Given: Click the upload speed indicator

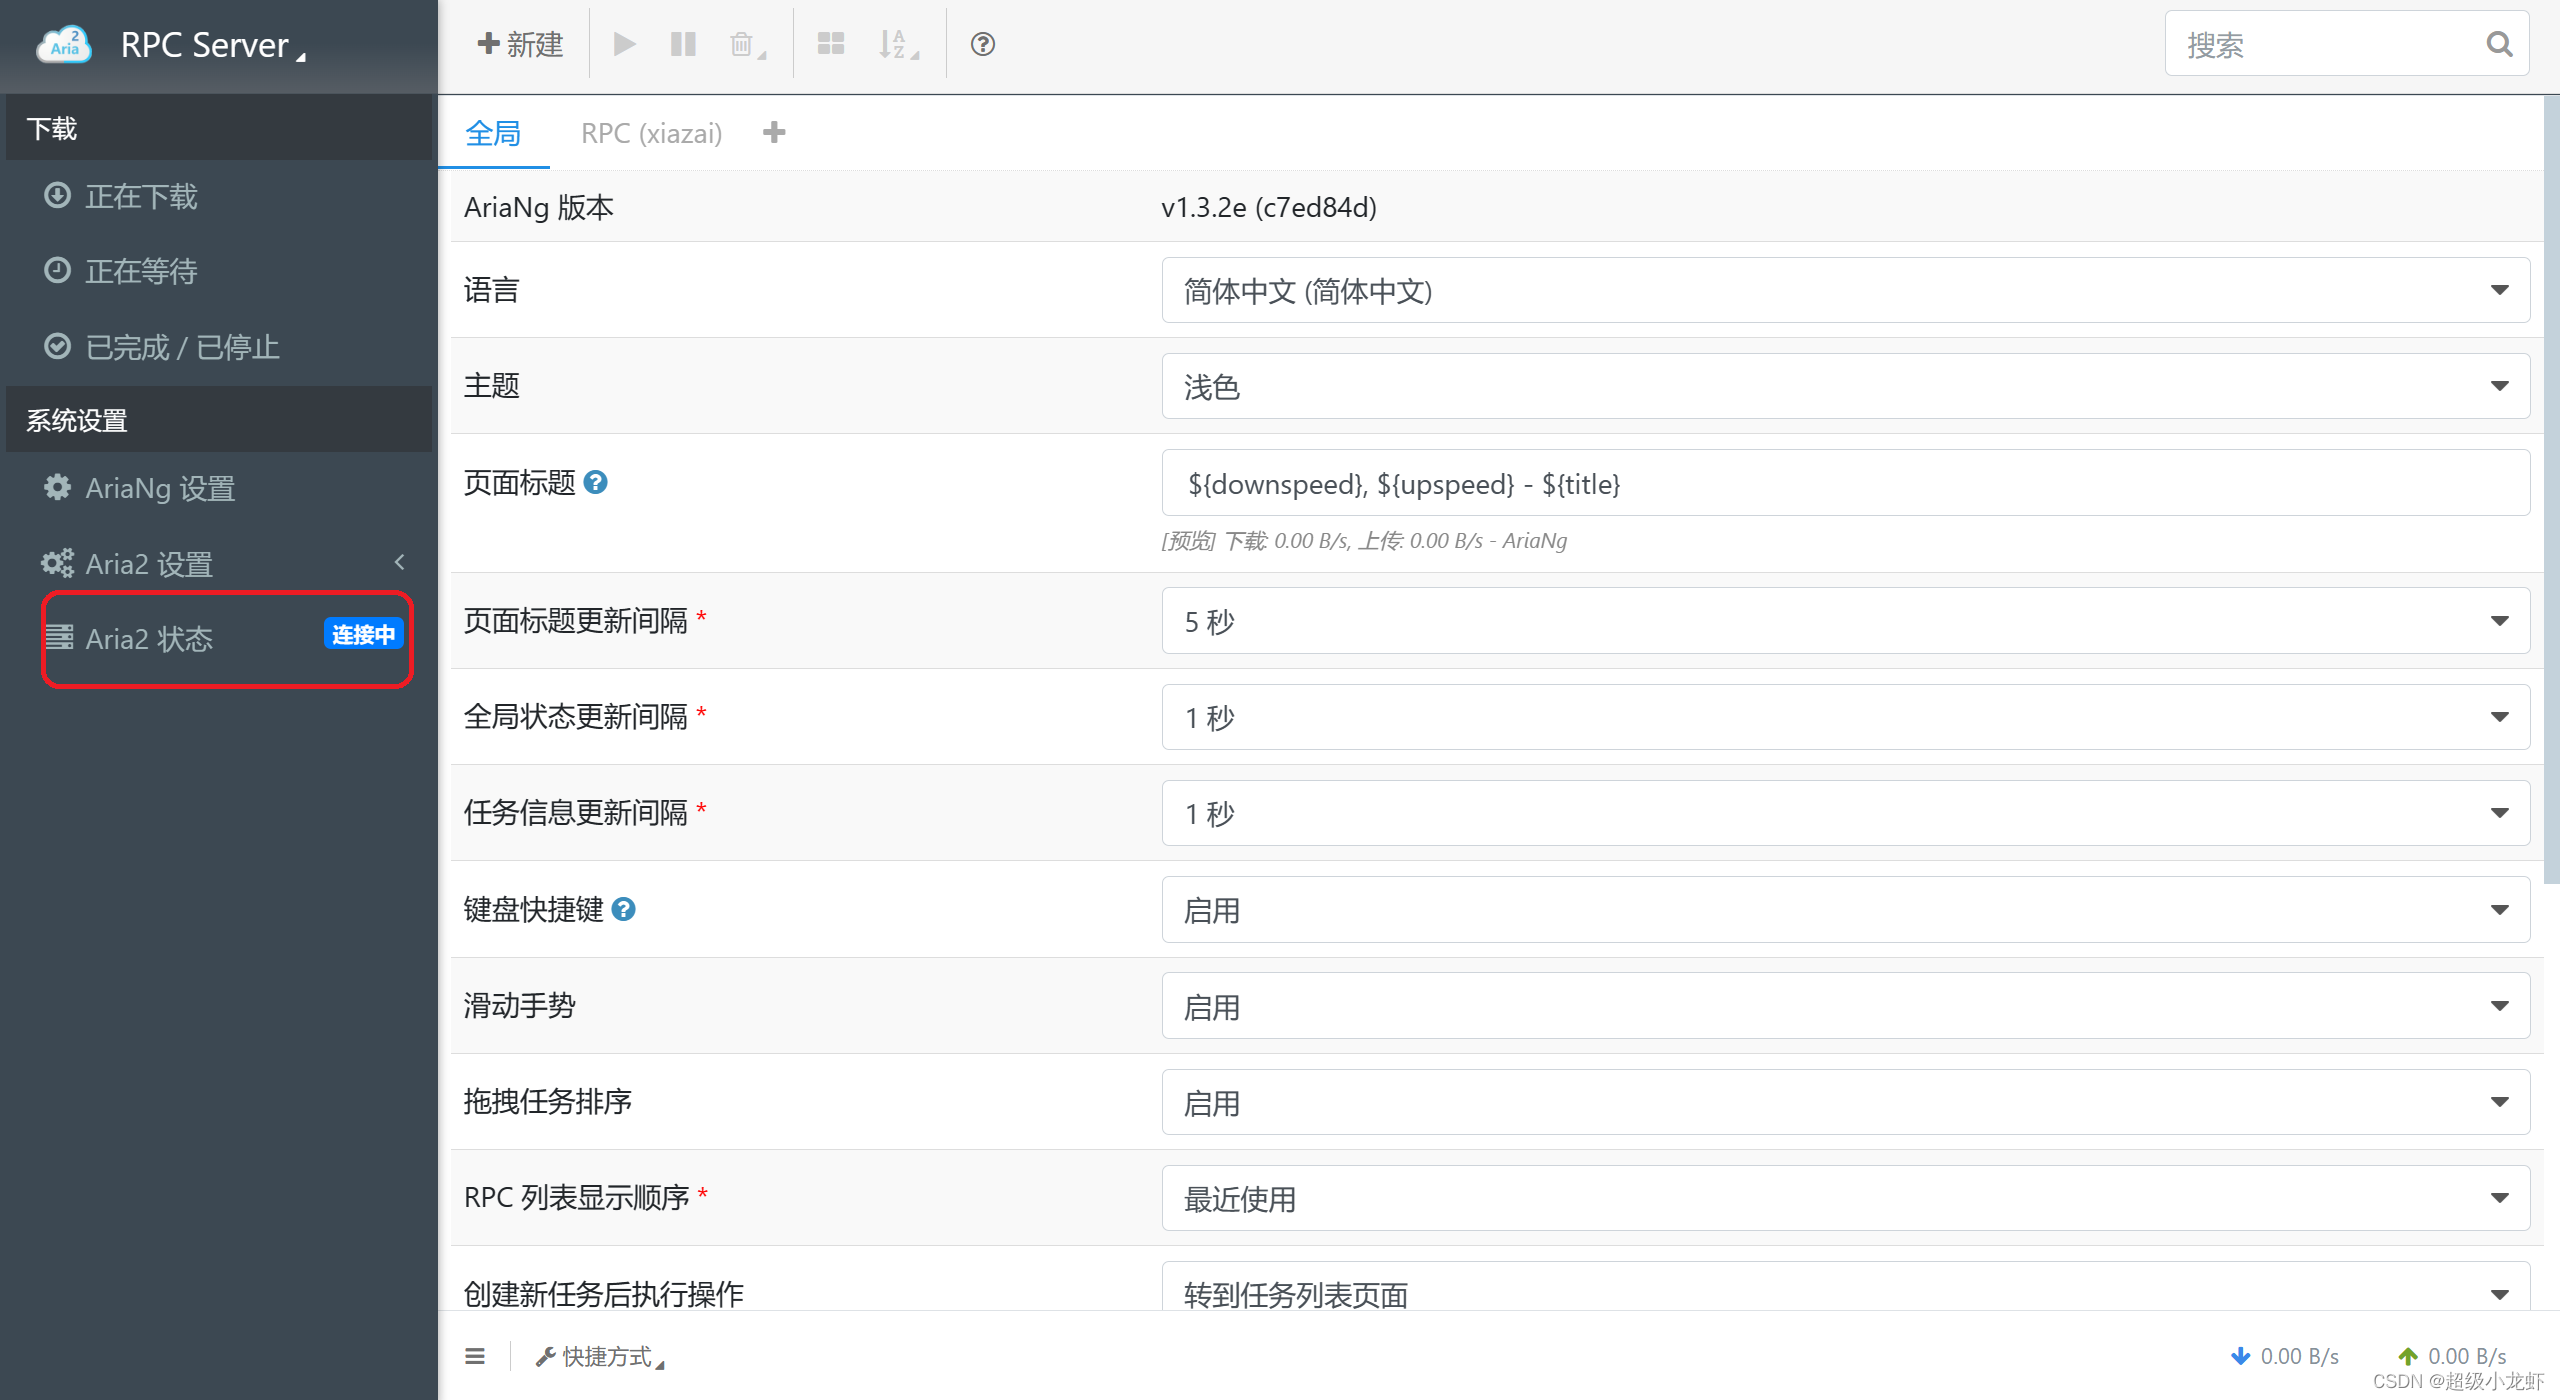Looking at the screenshot, I should coord(2452,1356).
